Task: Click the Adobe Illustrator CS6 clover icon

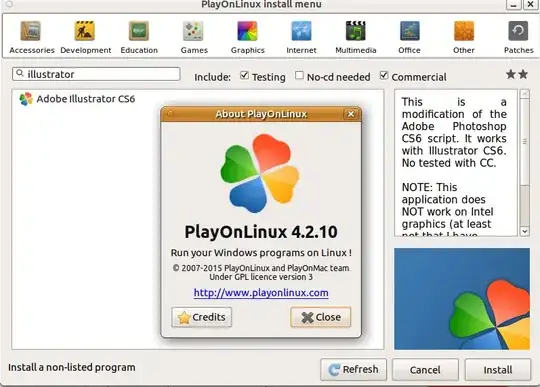Action: click(x=26, y=99)
